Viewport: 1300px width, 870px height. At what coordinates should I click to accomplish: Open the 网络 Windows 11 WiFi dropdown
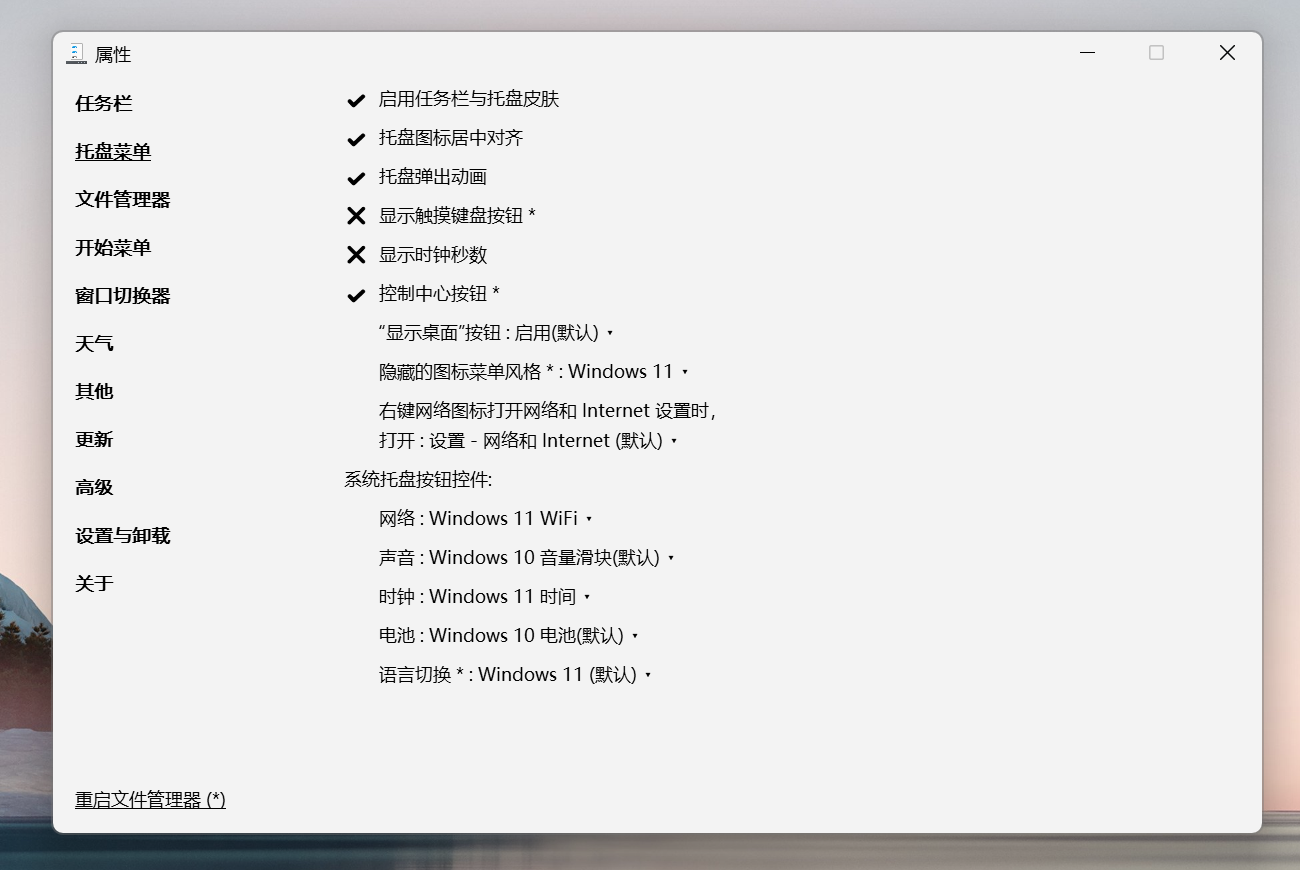pos(485,519)
